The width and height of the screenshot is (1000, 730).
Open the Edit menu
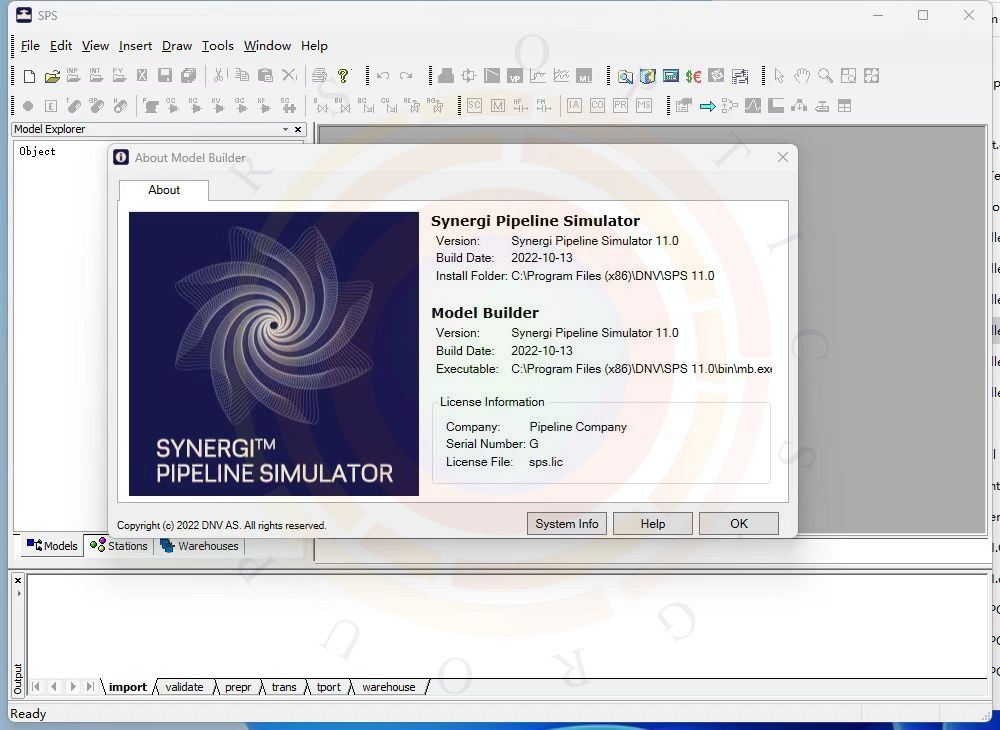tap(61, 46)
